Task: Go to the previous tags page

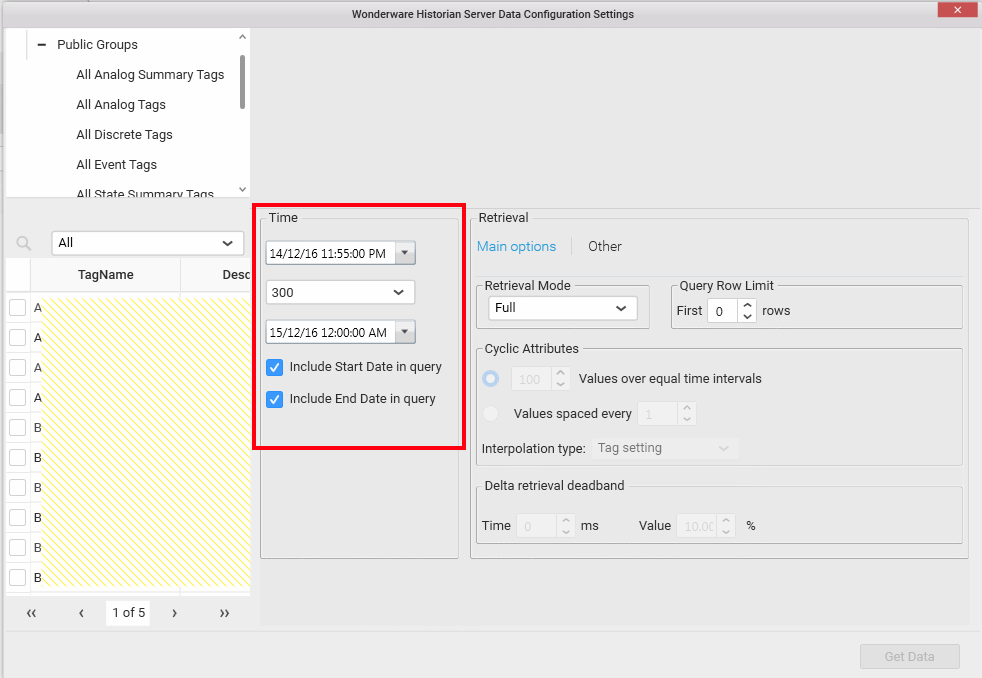Action: pyautogui.click(x=81, y=613)
